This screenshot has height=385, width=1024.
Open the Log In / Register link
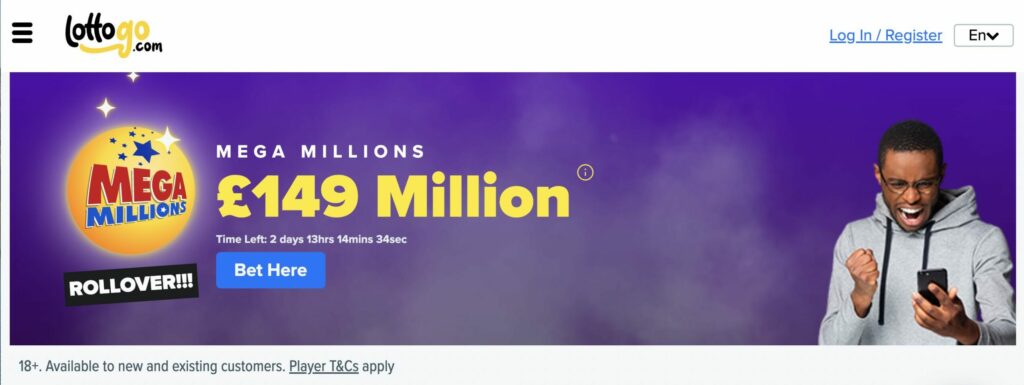tap(886, 35)
